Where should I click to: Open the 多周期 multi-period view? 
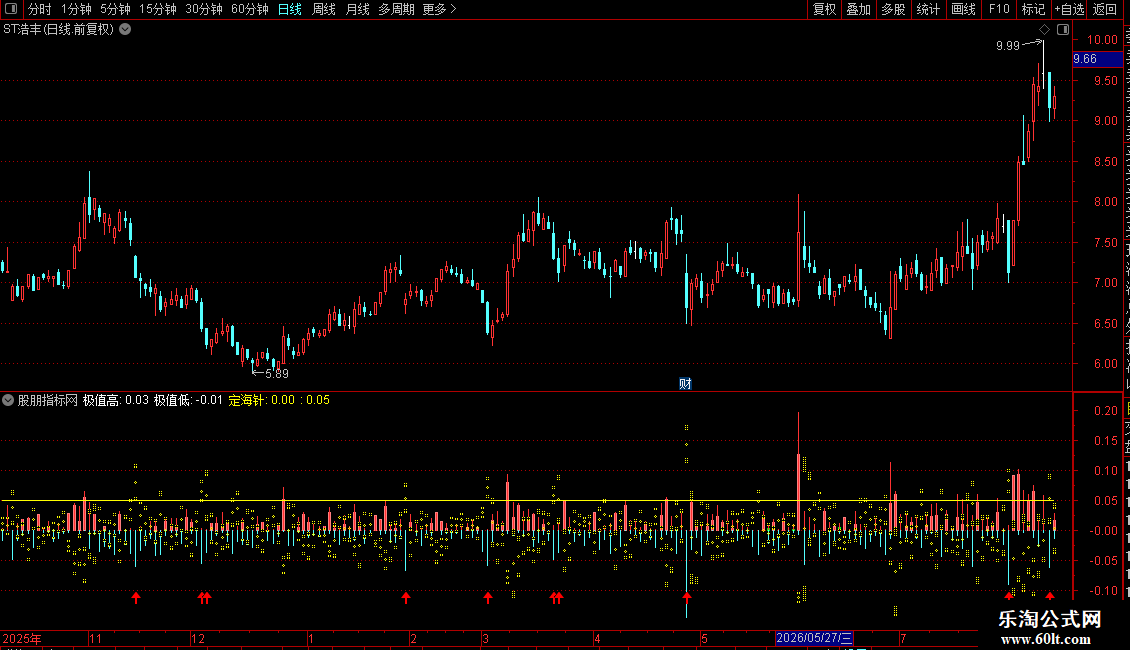396,9
